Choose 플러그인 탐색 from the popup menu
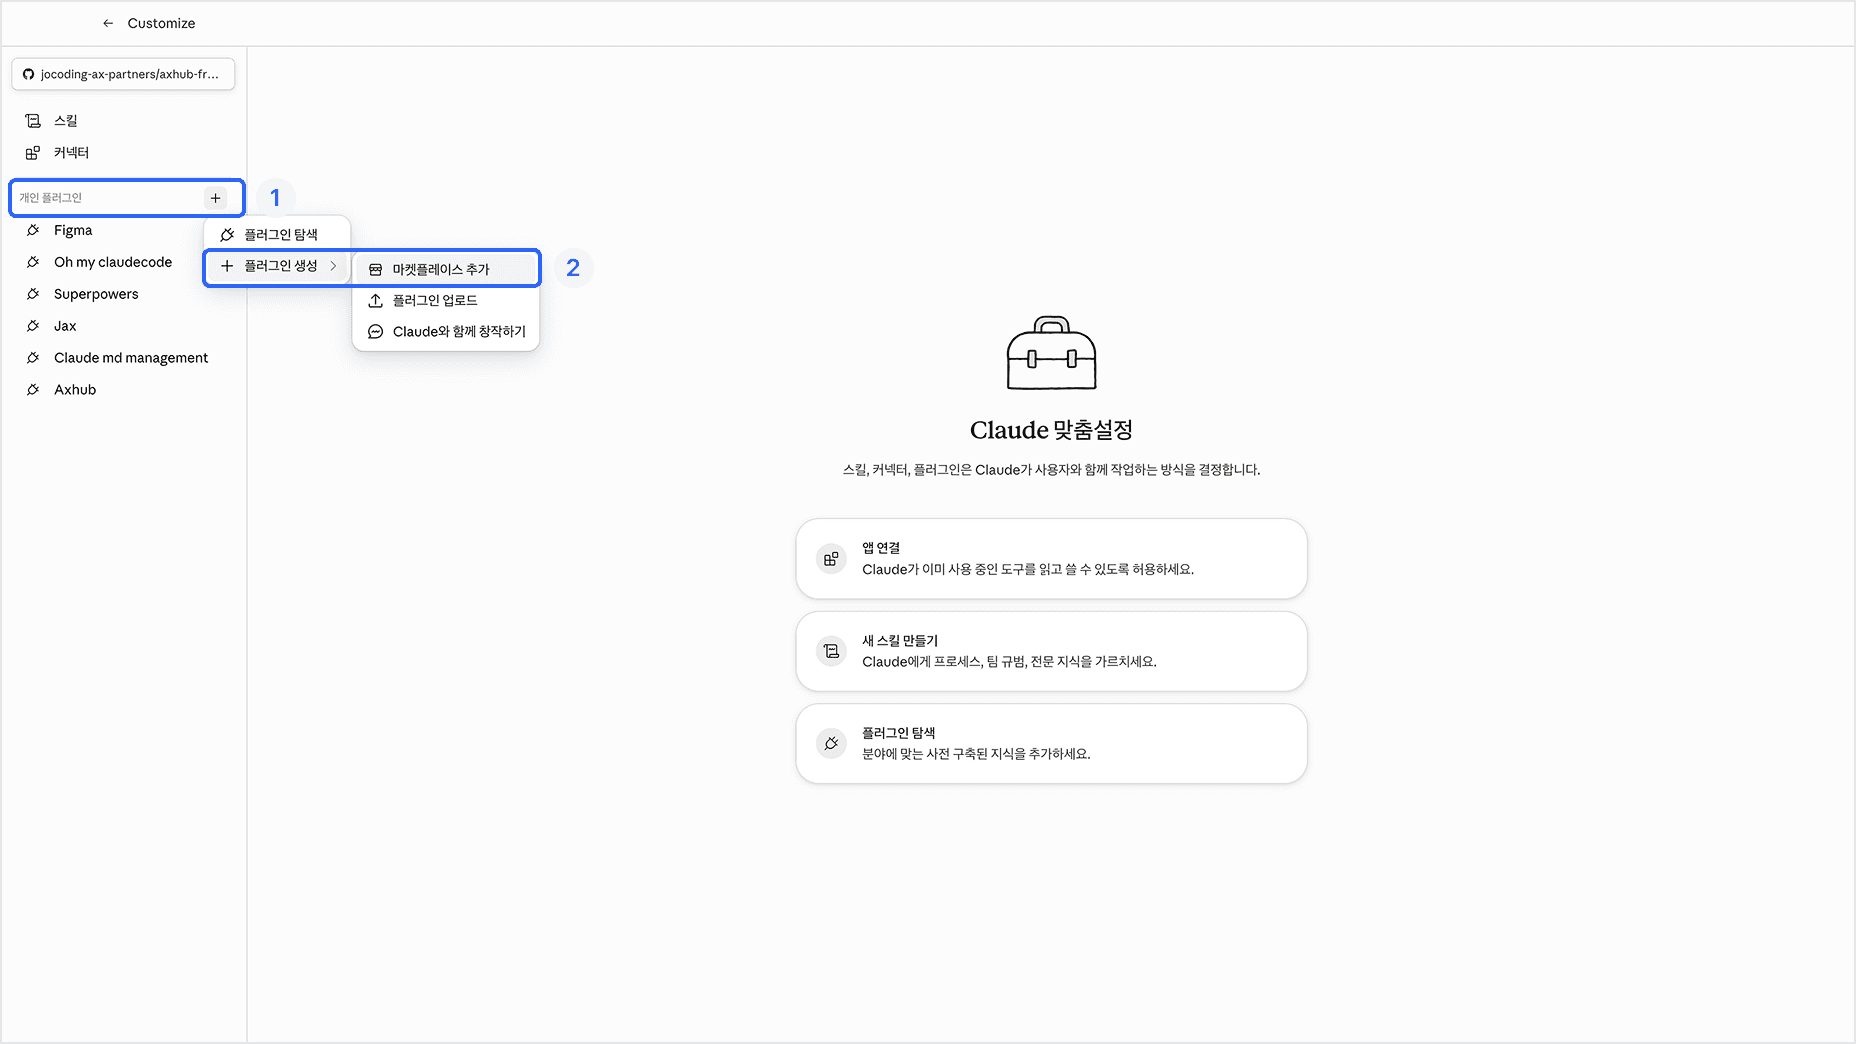 [x=277, y=234]
